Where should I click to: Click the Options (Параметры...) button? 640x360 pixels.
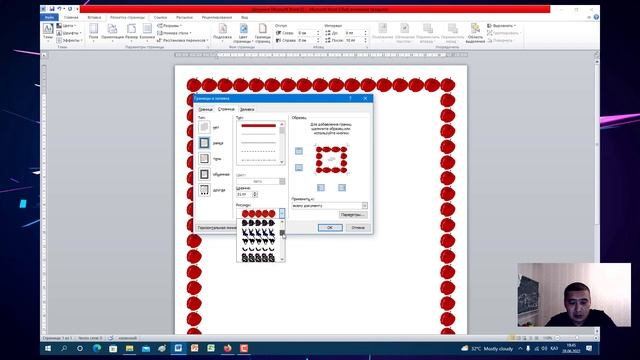coord(353,215)
